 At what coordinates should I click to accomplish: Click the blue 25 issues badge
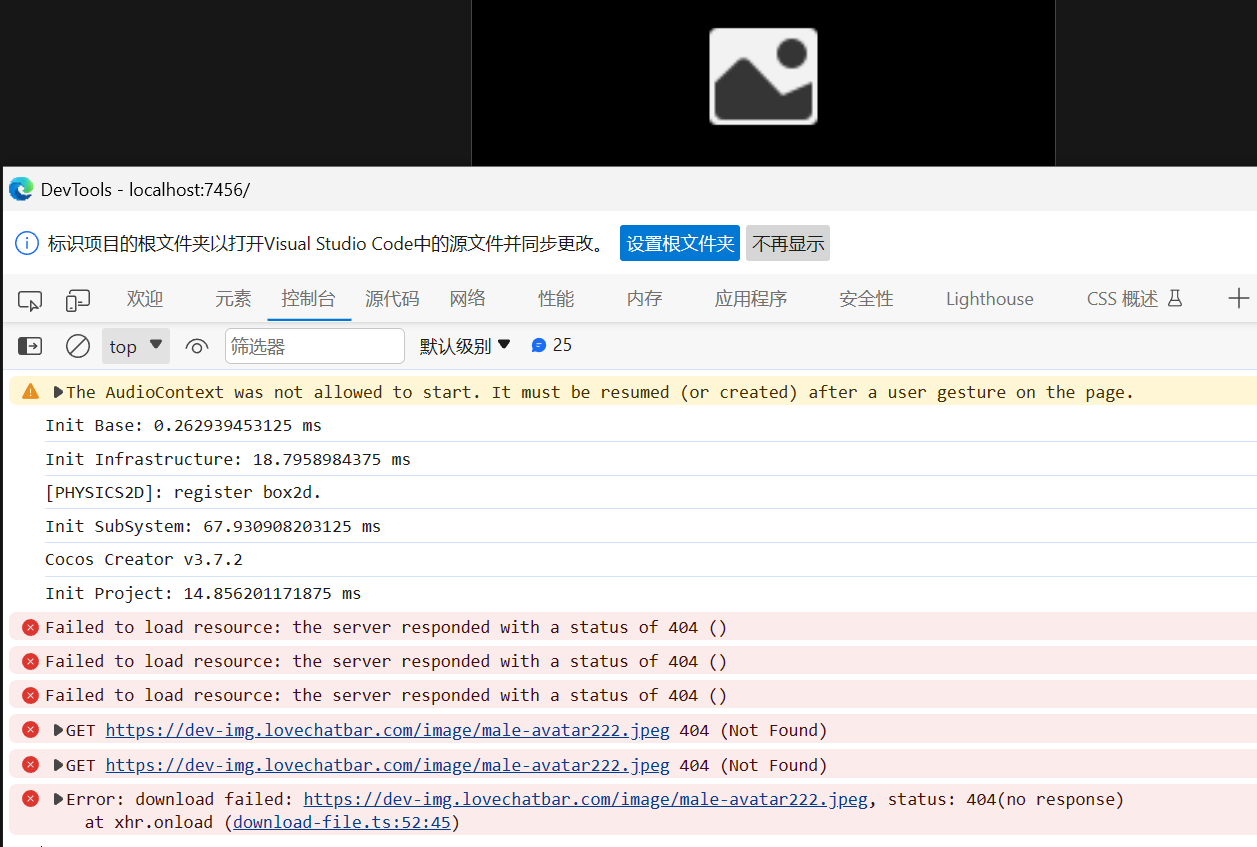pyautogui.click(x=552, y=345)
